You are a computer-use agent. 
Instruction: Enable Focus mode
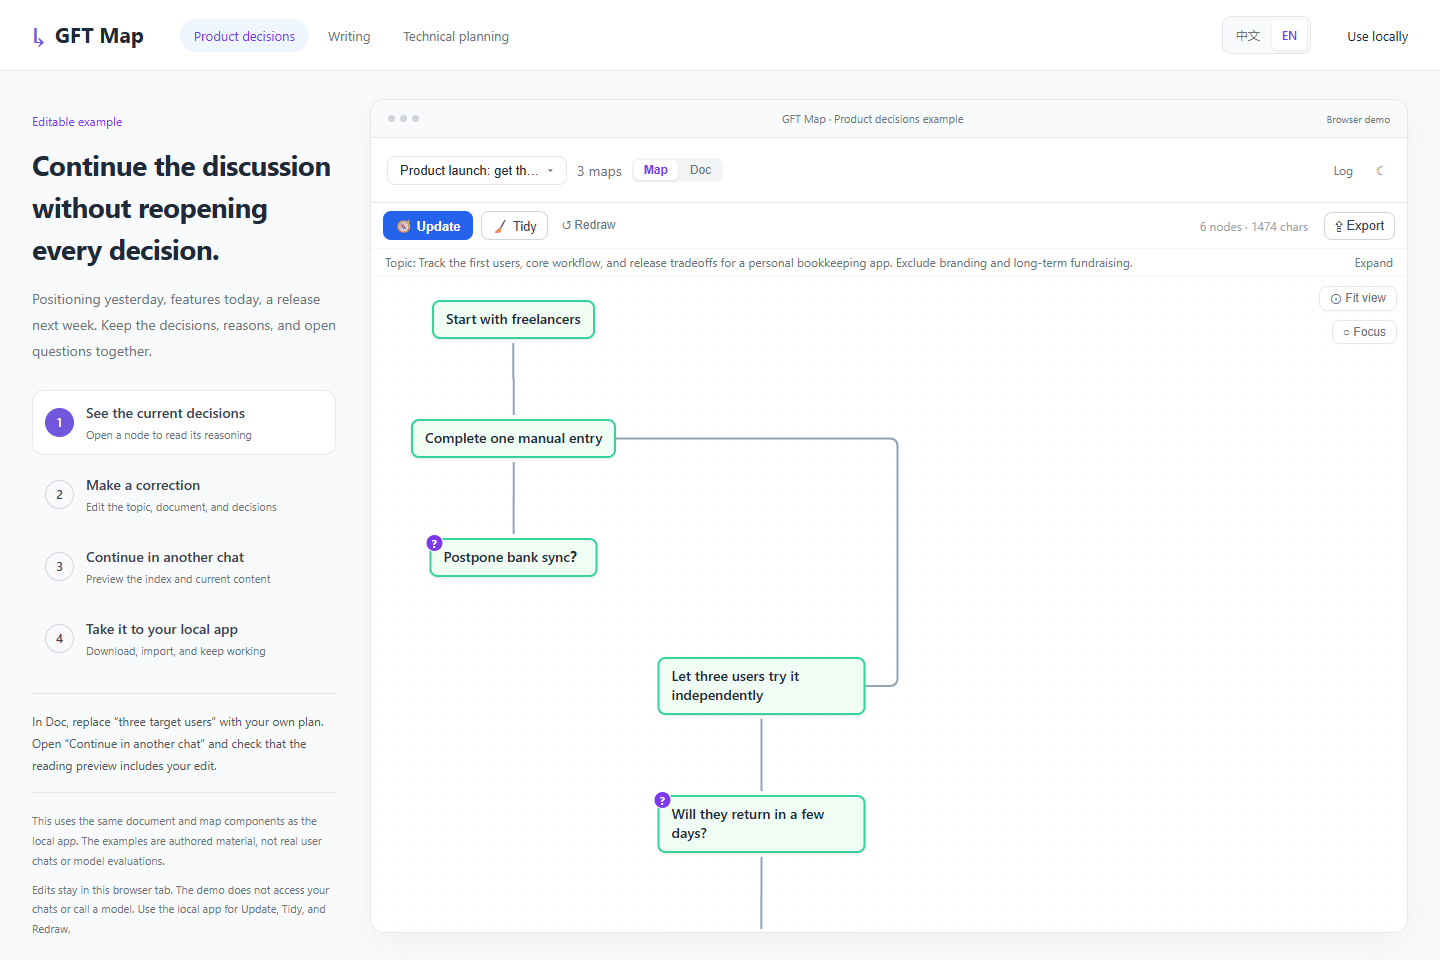tap(1364, 332)
